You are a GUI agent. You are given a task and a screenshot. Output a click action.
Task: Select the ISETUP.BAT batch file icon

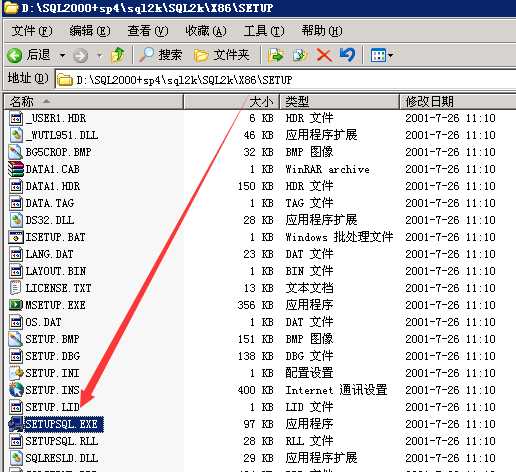pyautogui.click(x=16, y=237)
